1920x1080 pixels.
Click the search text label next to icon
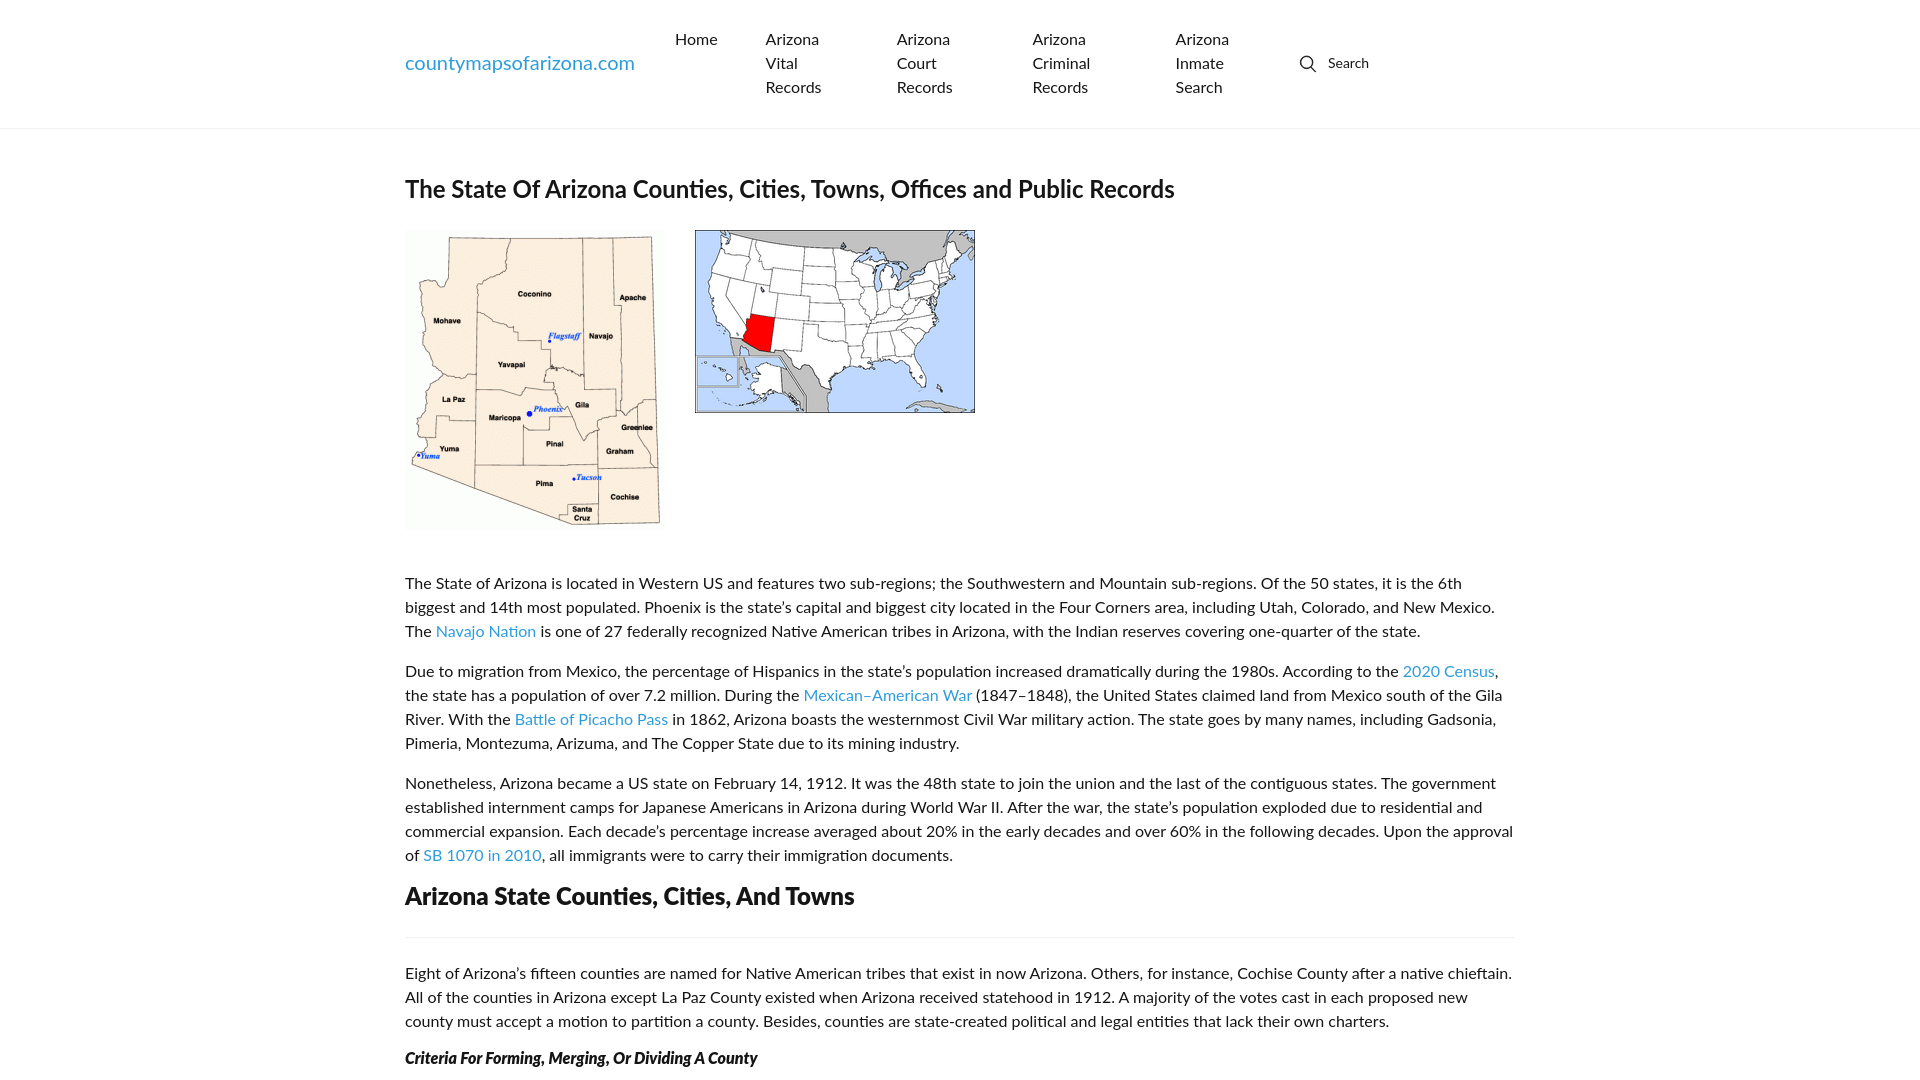click(1348, 63)
